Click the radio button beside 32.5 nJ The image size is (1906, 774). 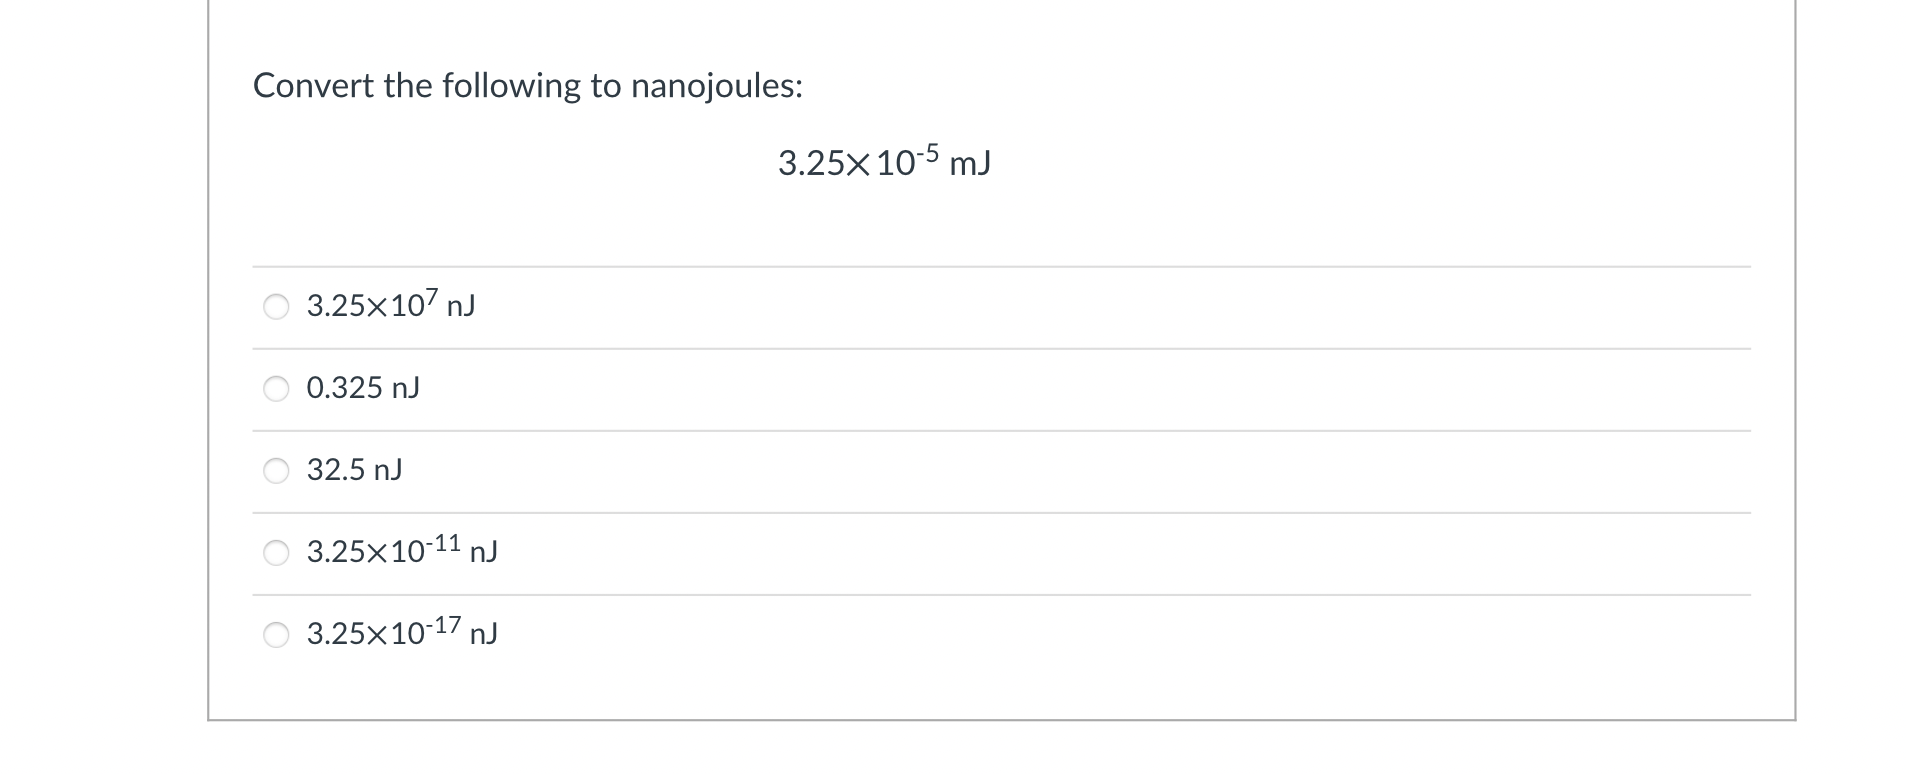278,470
